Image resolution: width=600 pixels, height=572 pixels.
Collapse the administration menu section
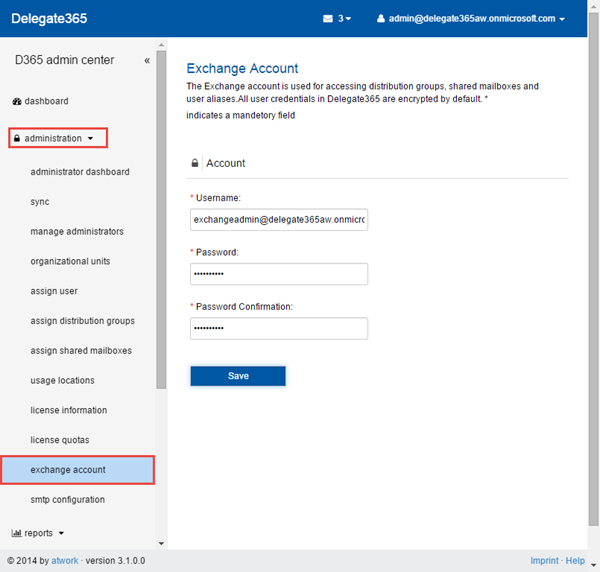click(x=58, y=138)
